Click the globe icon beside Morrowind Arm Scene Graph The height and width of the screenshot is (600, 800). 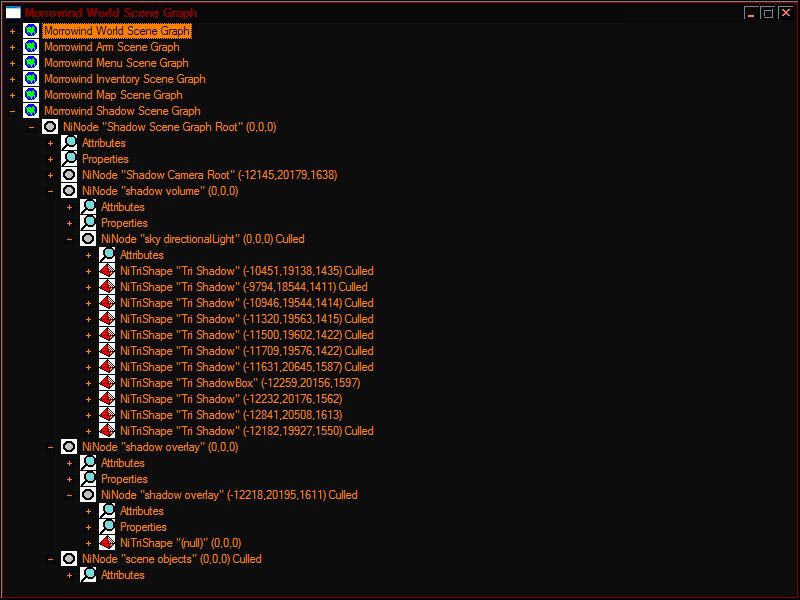[x=31, y=47]
